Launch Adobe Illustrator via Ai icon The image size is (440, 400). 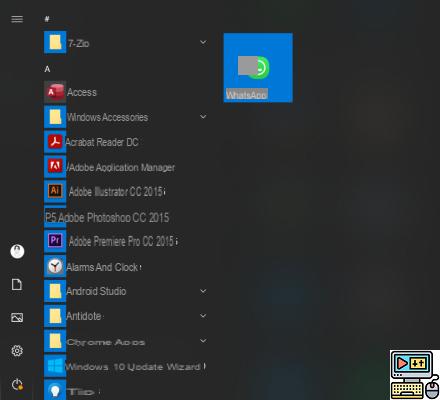[x=55, y=191]
